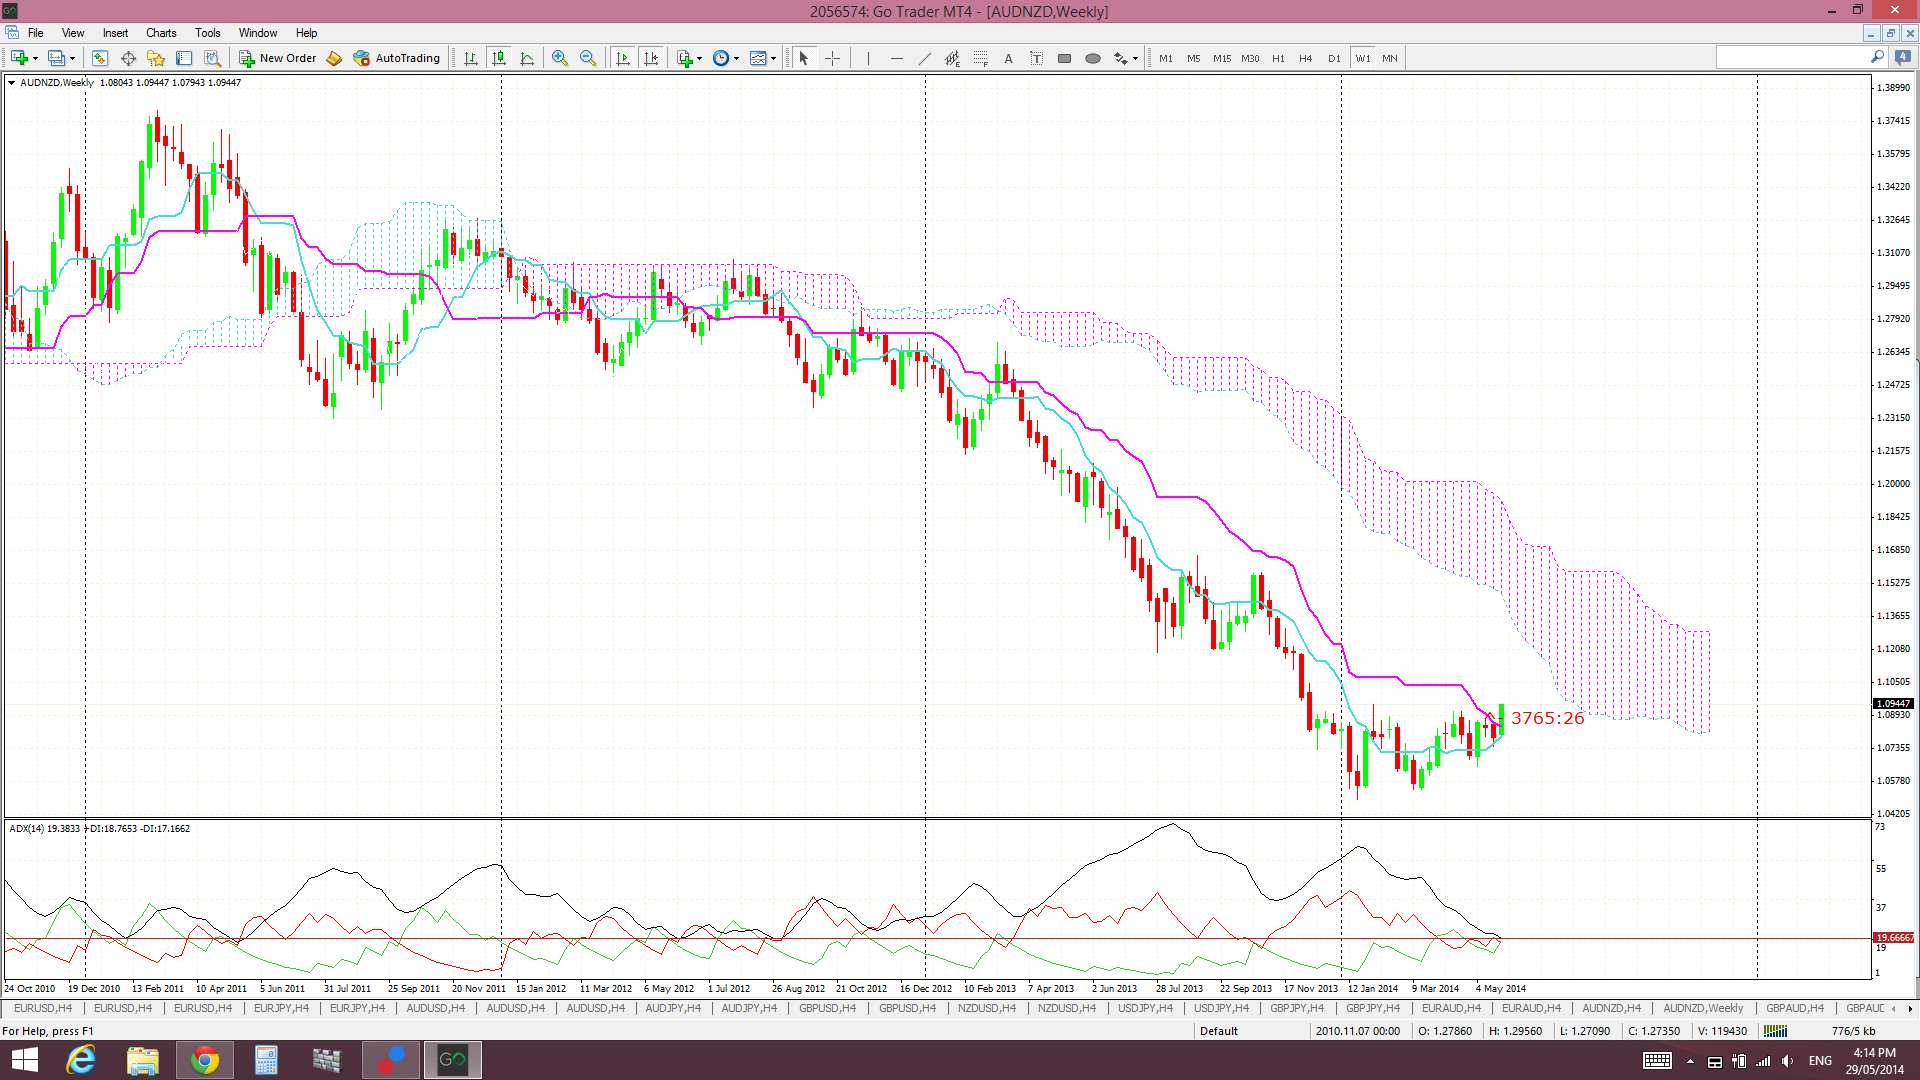Open Internet Explorer from the taskbar

[x=81, y=1060]
